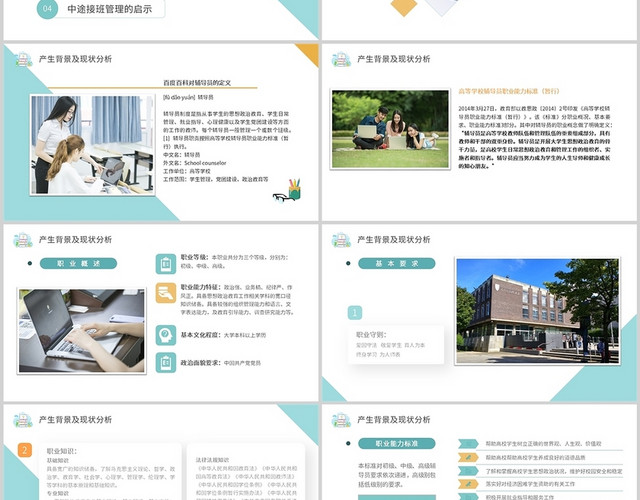Click the "职业概述" pill label

[x=78, y=263]
